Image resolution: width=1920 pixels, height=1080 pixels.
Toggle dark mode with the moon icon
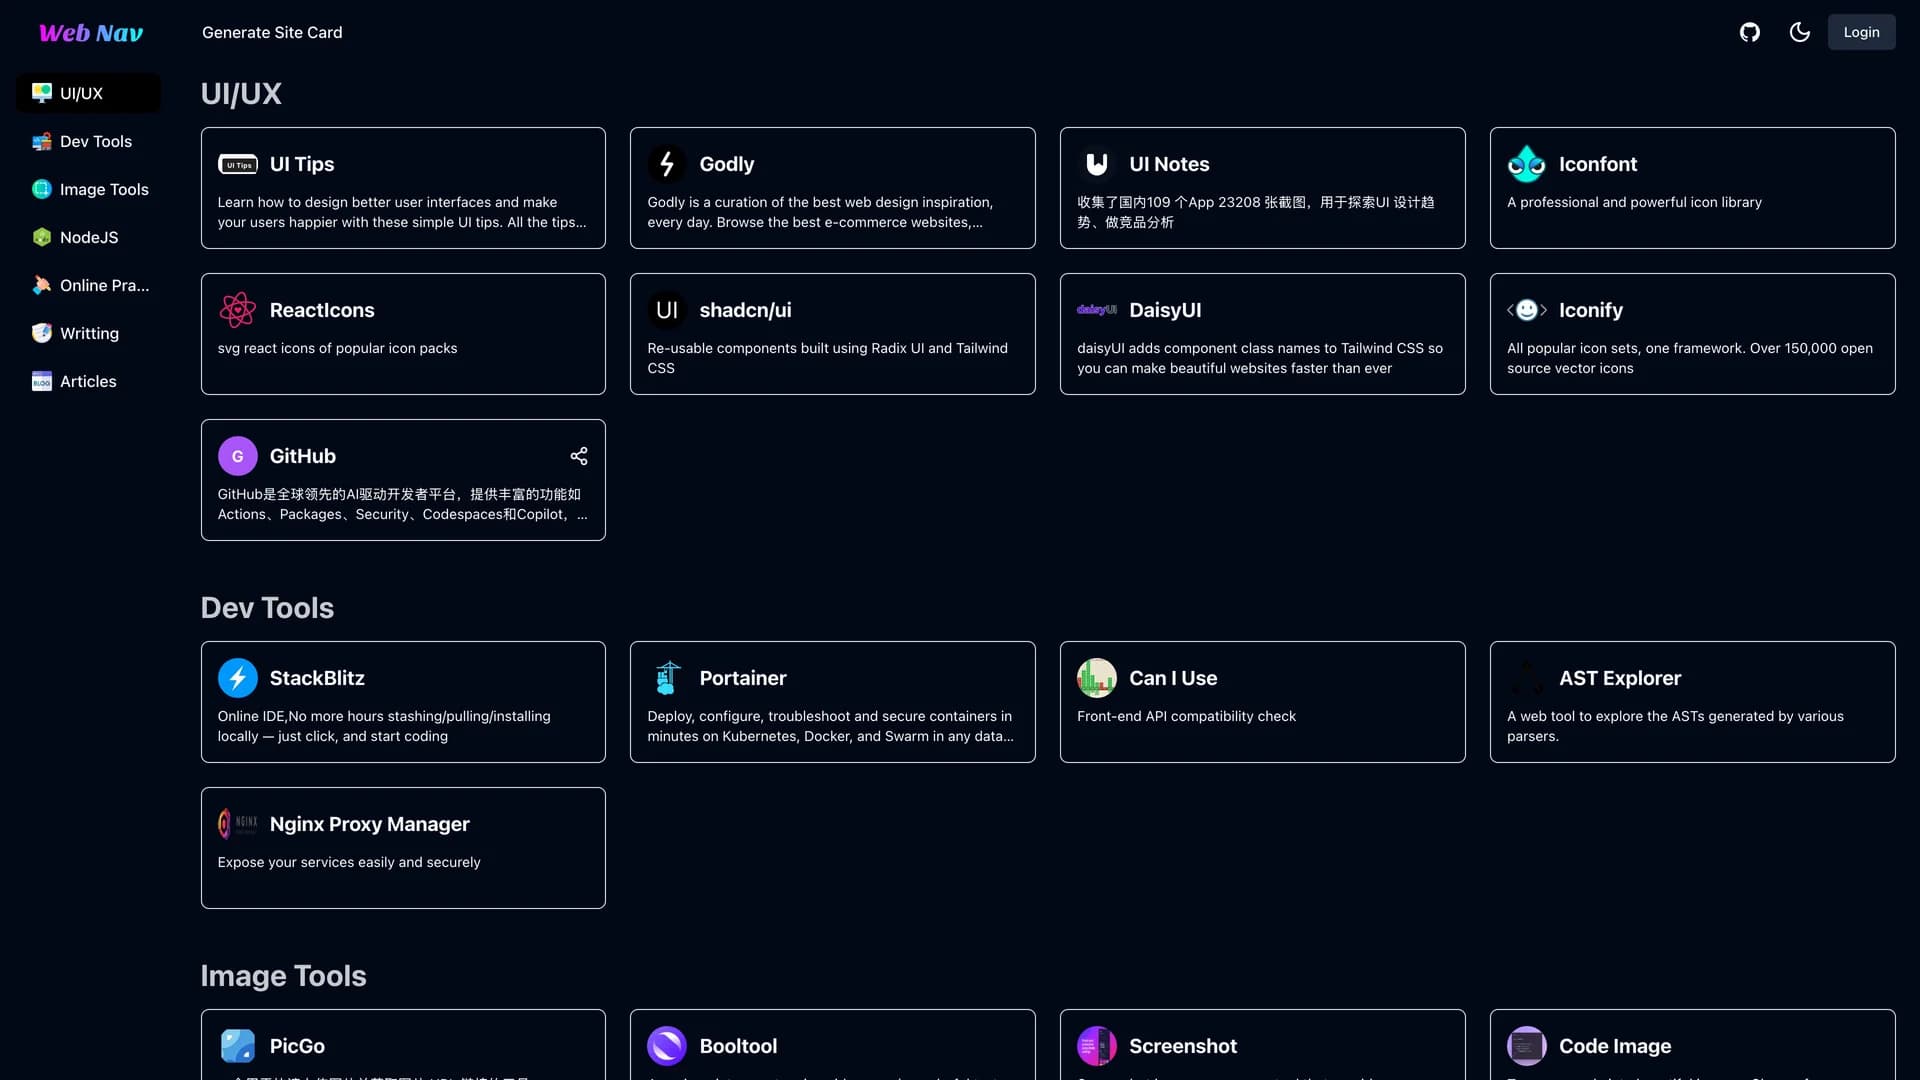pyautogui.click(x=1798, y=32)
